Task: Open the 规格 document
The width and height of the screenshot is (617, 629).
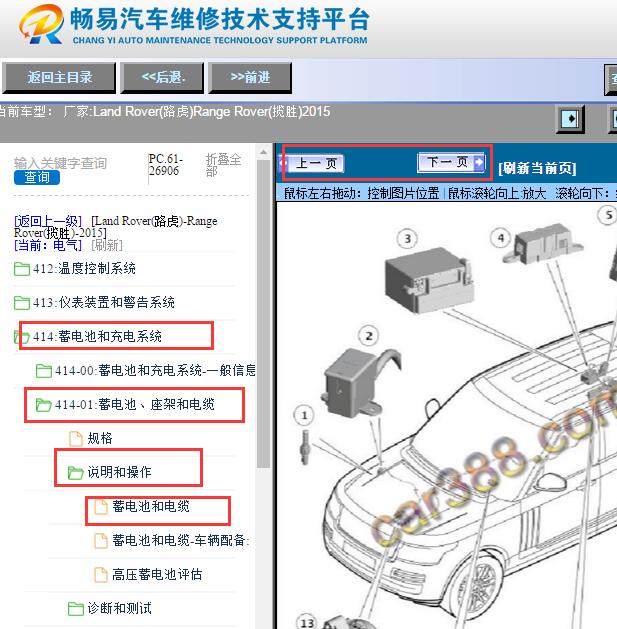Action: click(x=100, y=438)
